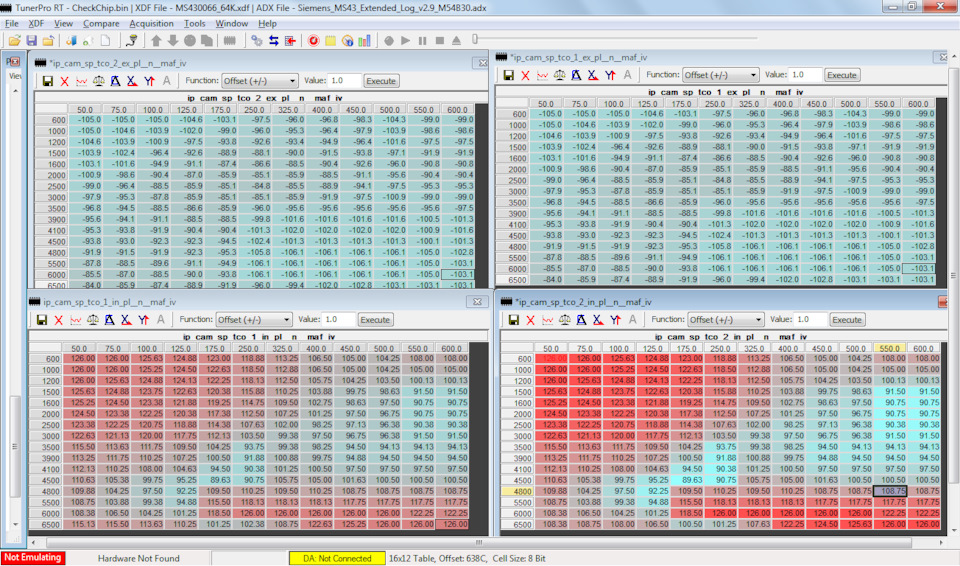Click 'Hardware Not Found' status bar text

(138, 559)
